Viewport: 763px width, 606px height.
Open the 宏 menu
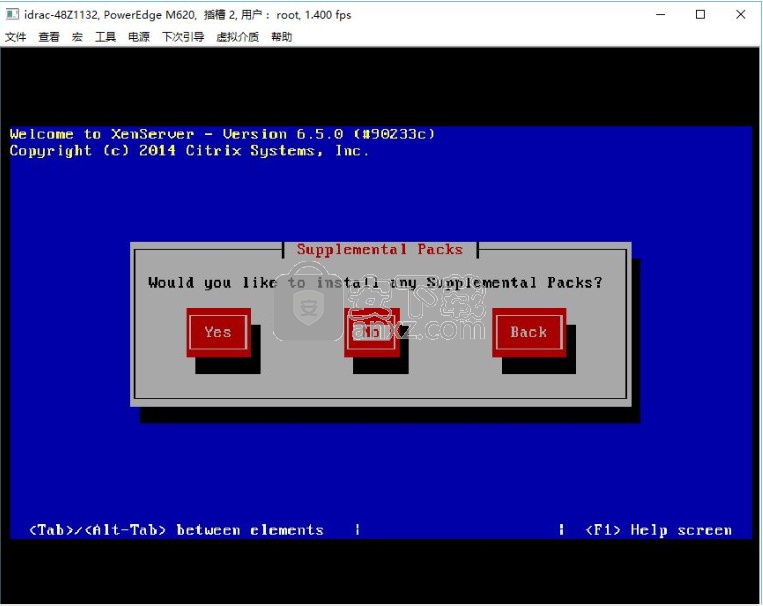77,37
